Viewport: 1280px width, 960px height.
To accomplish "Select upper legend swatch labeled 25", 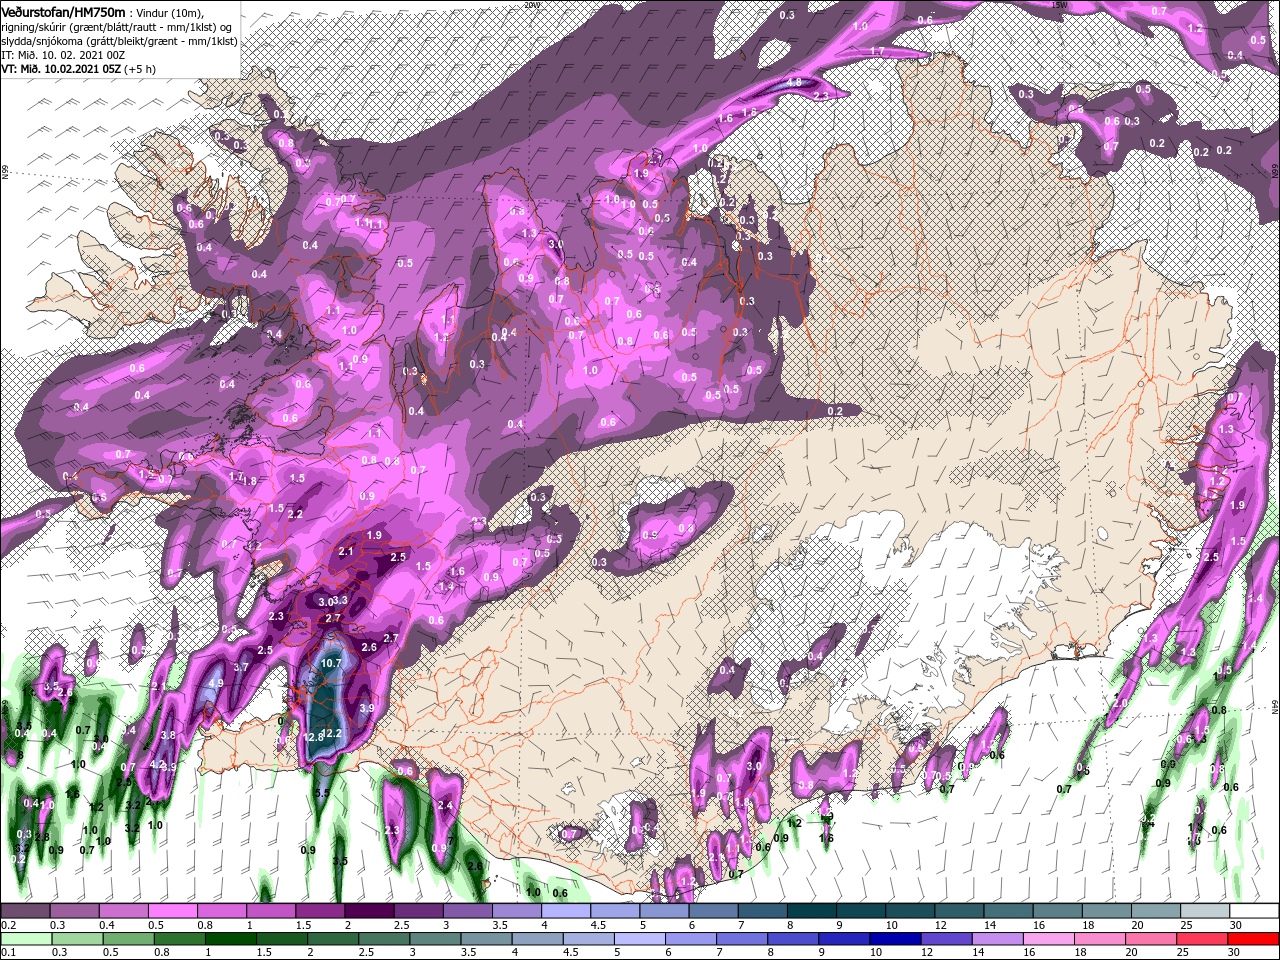I will tap(1206, 911).
